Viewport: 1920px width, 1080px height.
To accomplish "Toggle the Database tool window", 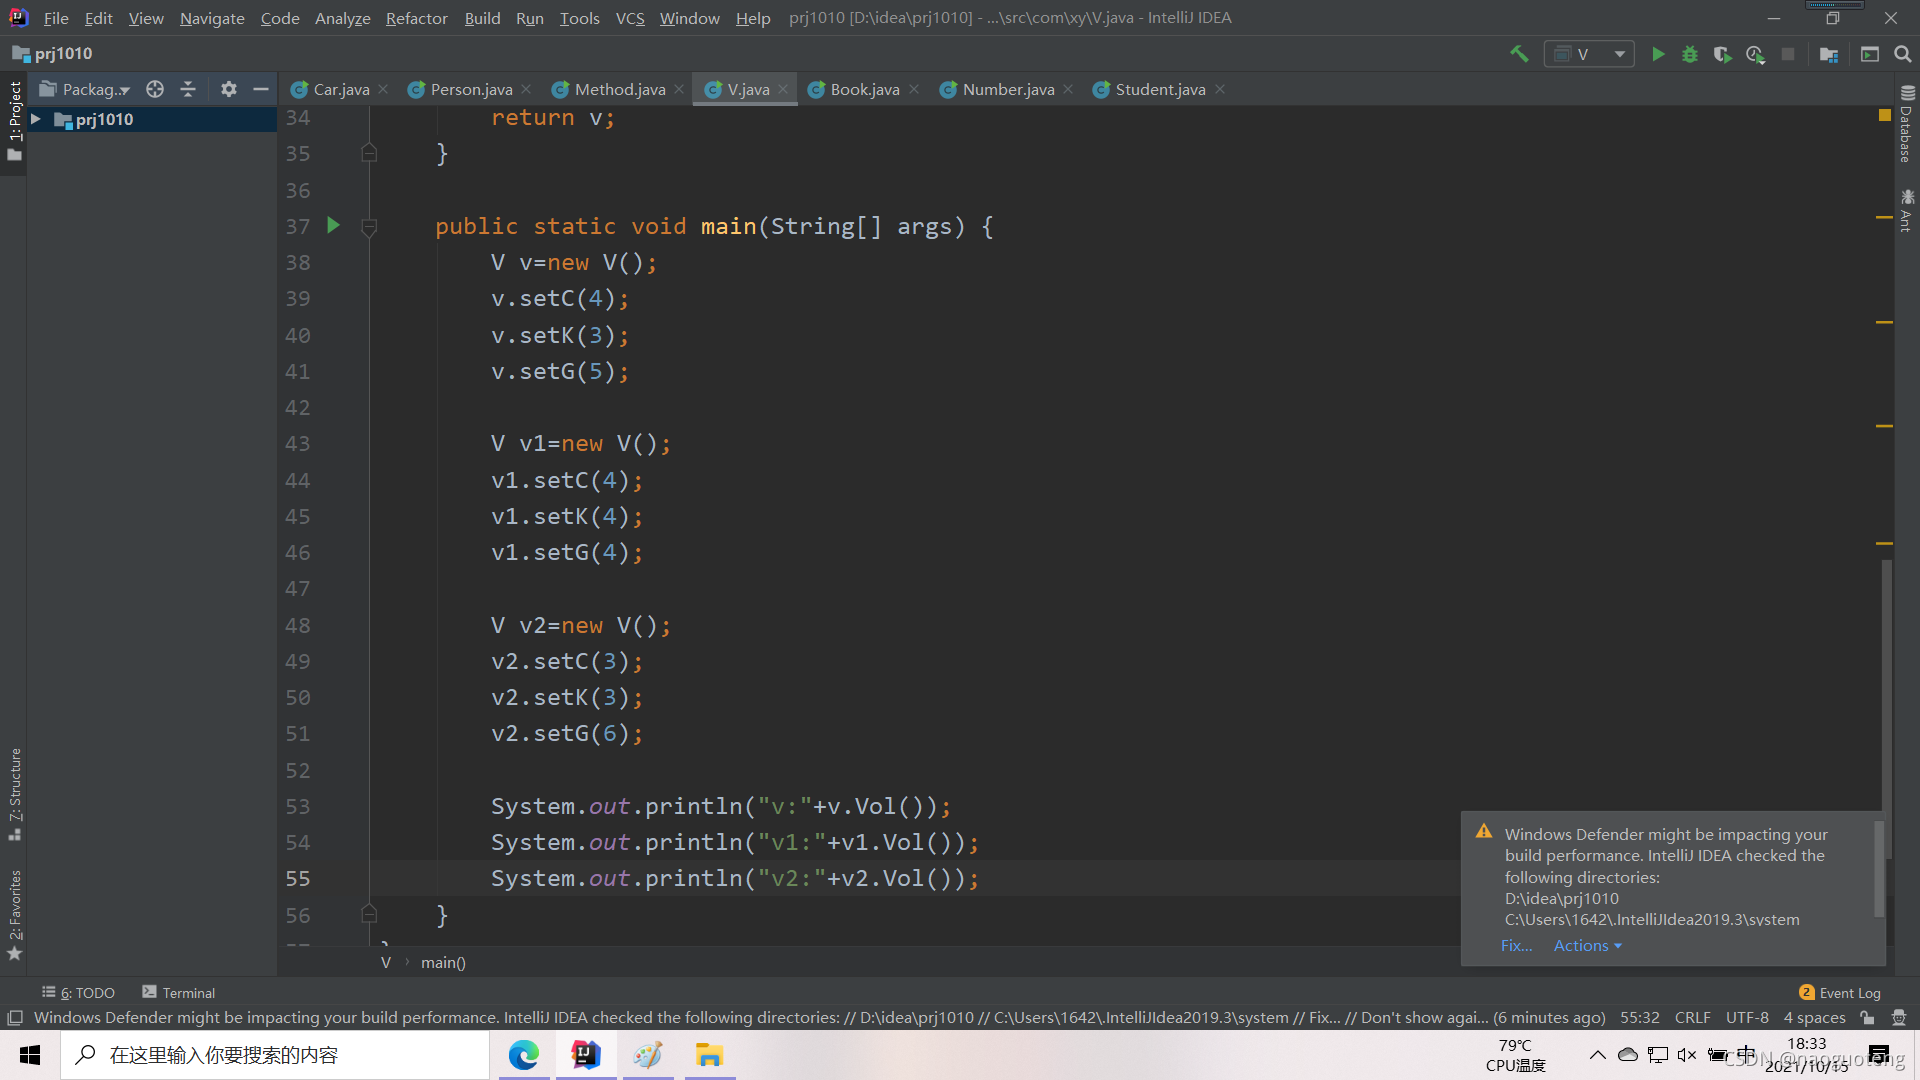I will coord(1906,125).
